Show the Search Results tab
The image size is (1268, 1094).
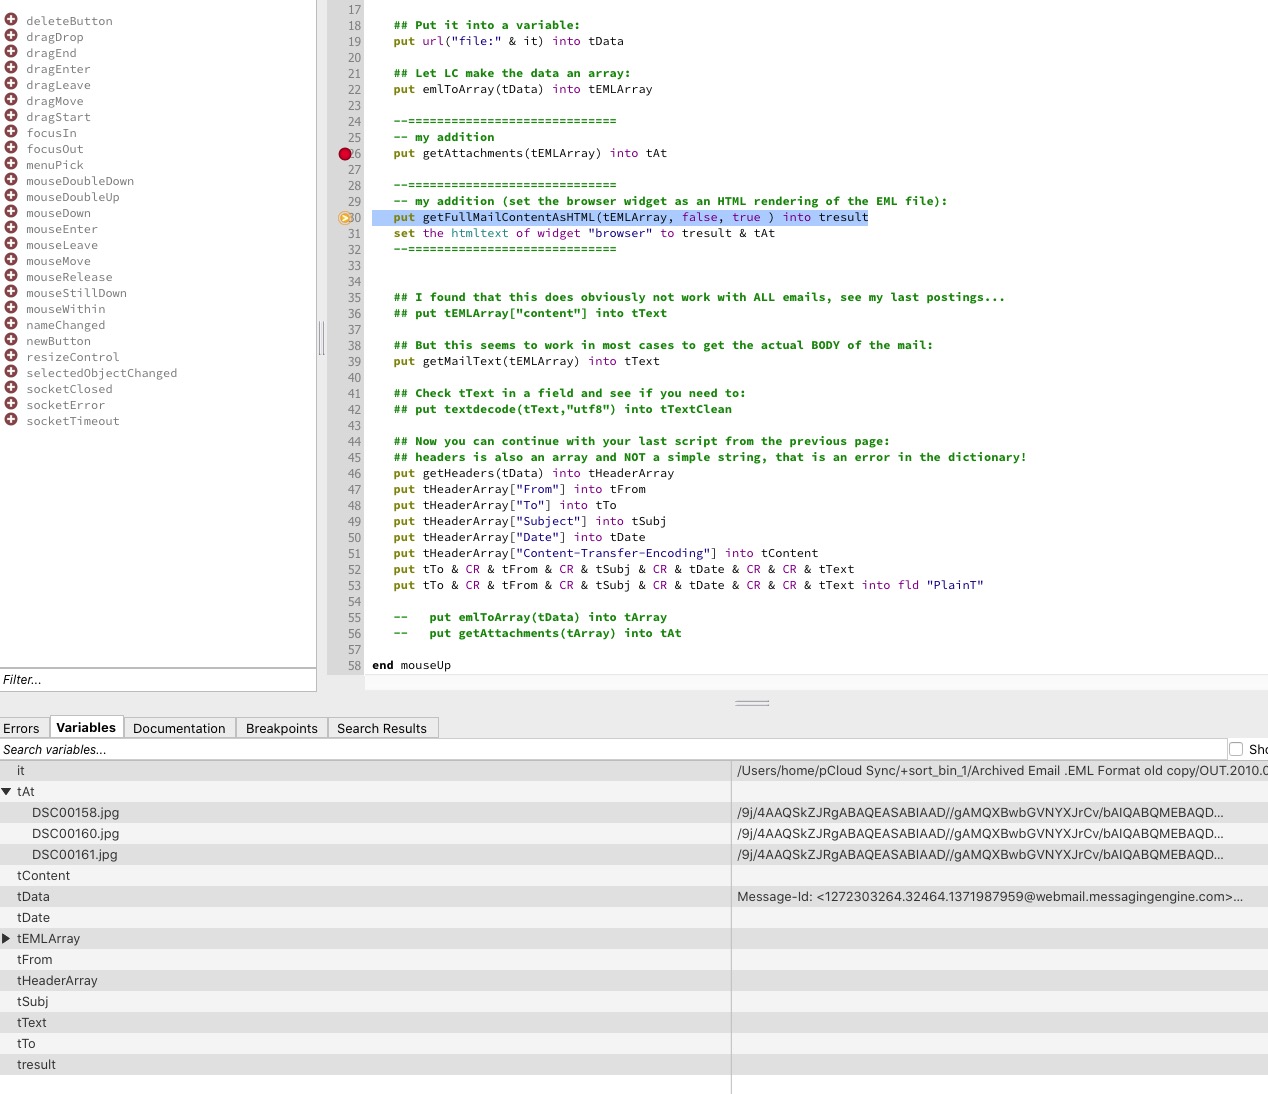pos(381,728)
